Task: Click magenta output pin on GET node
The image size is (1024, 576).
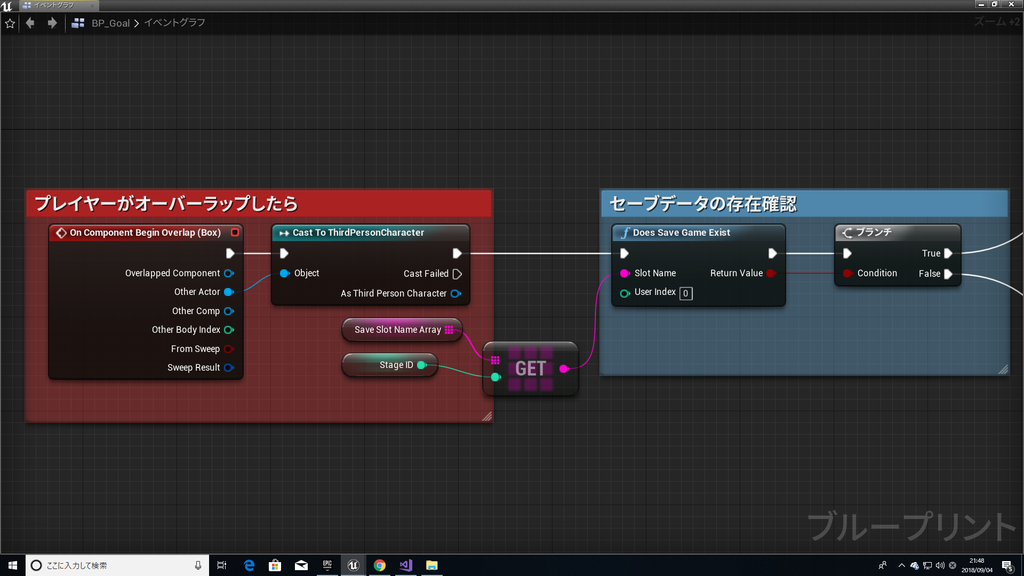Action: (564, 369)
